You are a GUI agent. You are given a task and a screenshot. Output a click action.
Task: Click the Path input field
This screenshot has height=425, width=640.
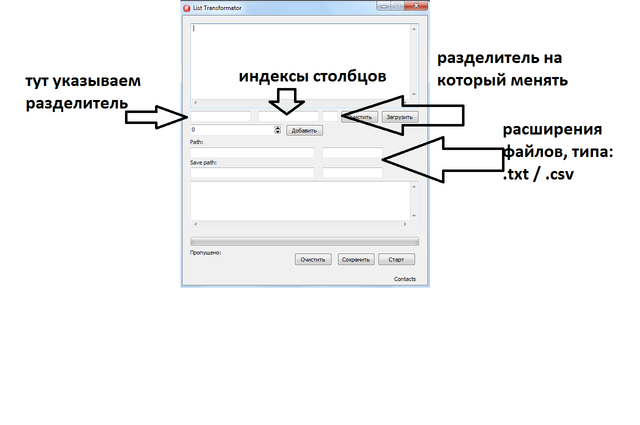pos(252,153)
